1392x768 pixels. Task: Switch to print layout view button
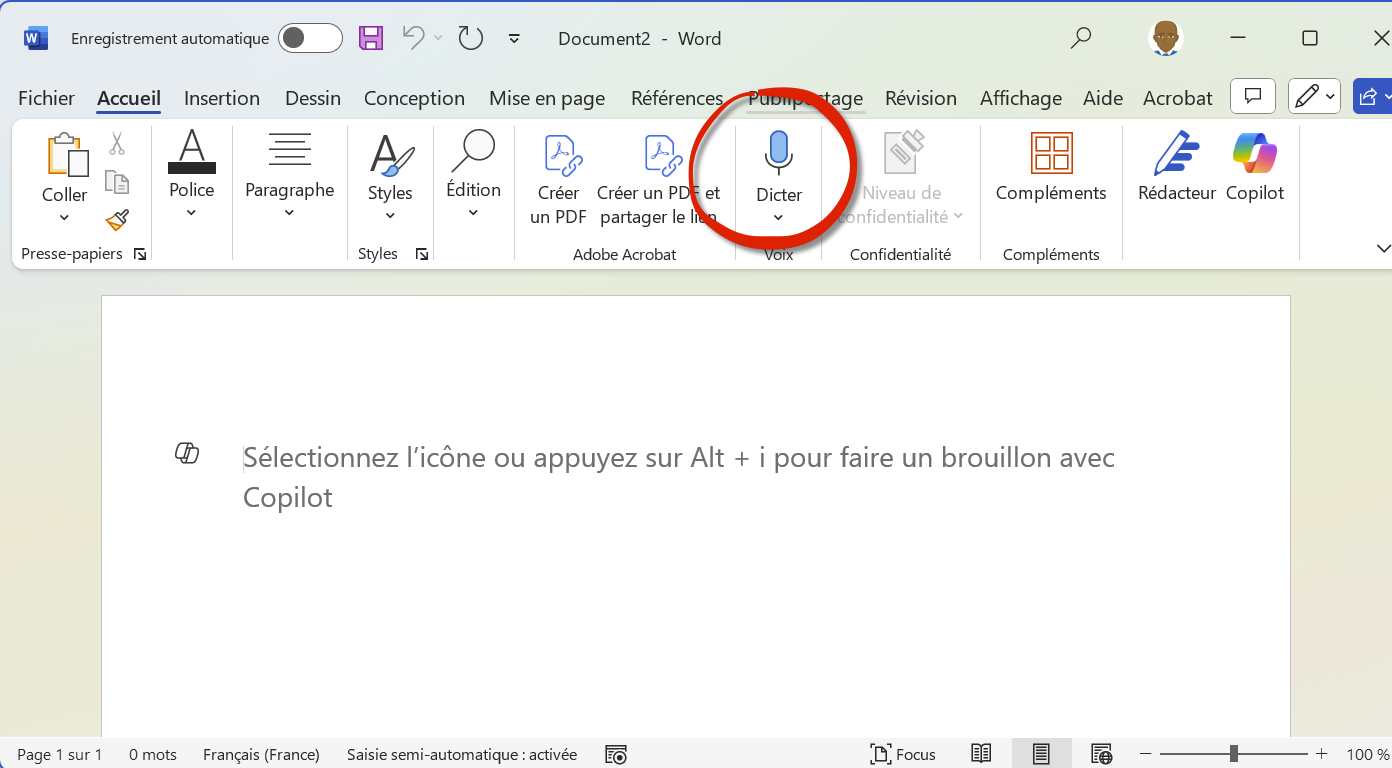tap(1041, 754)
